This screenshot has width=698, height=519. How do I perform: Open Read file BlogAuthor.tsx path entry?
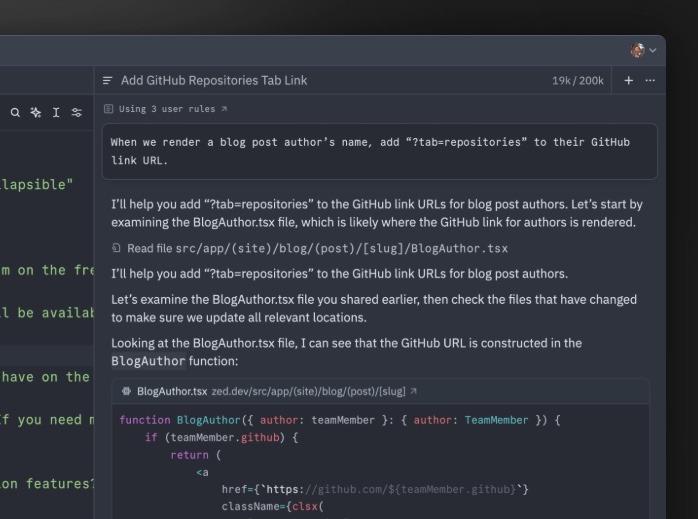317,248
